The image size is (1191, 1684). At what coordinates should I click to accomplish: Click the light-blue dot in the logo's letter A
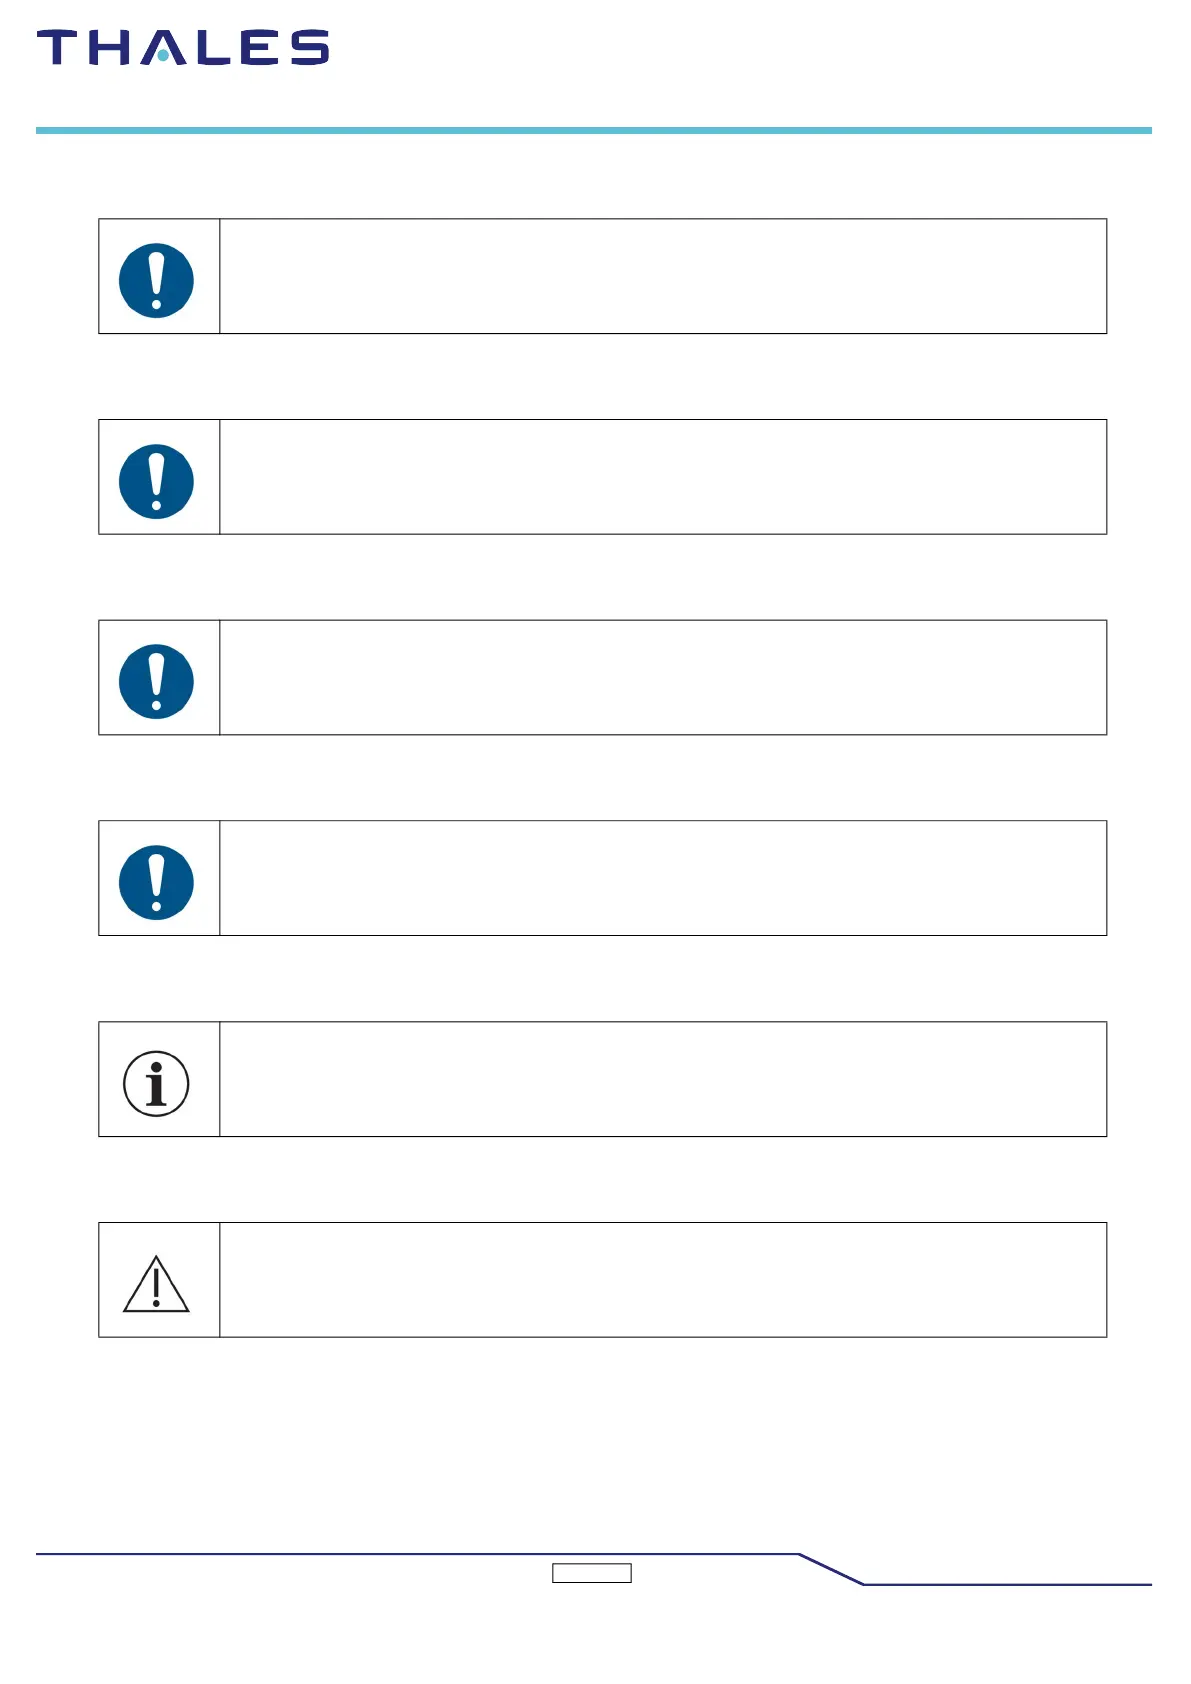pyautogui.click(x=163, y=57)
